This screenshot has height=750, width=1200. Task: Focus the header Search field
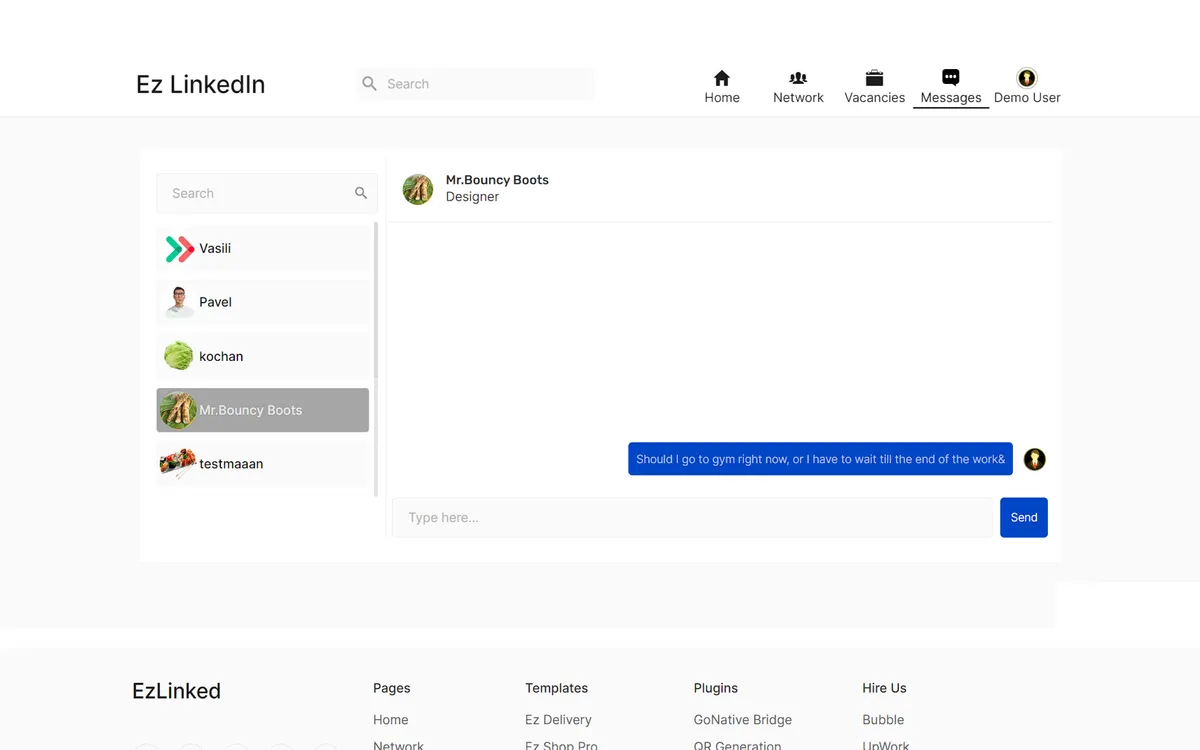pyautogui.click(x=475, y=84)
